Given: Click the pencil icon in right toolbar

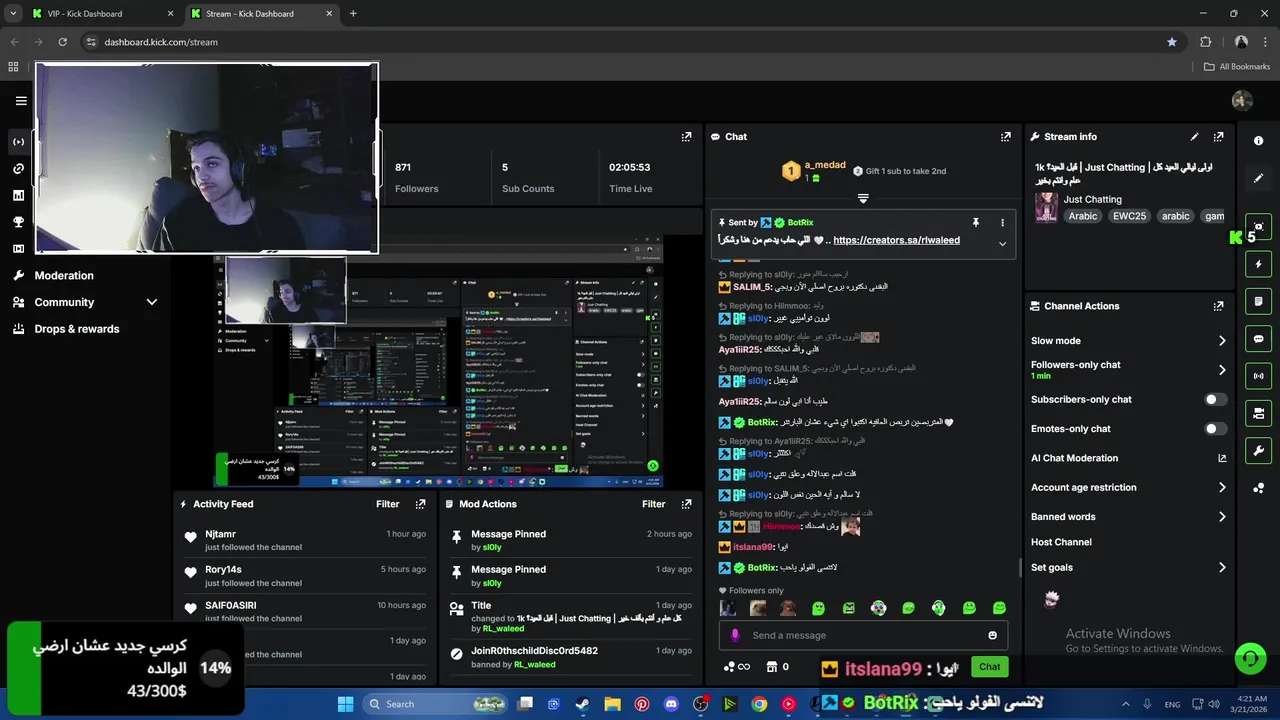Looking at the screenshot, I should (1258, 178).
